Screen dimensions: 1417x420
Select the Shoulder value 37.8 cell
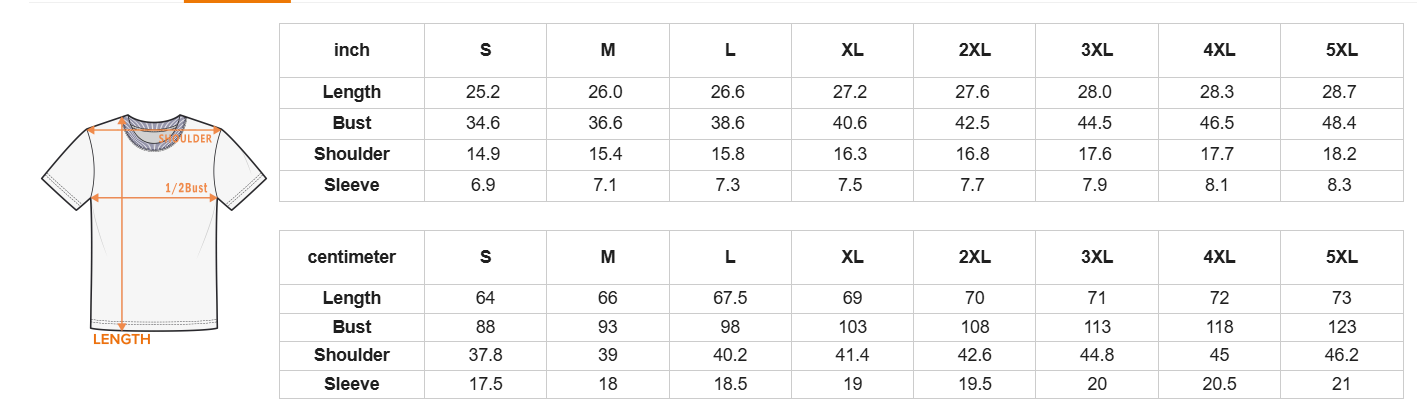485,355
